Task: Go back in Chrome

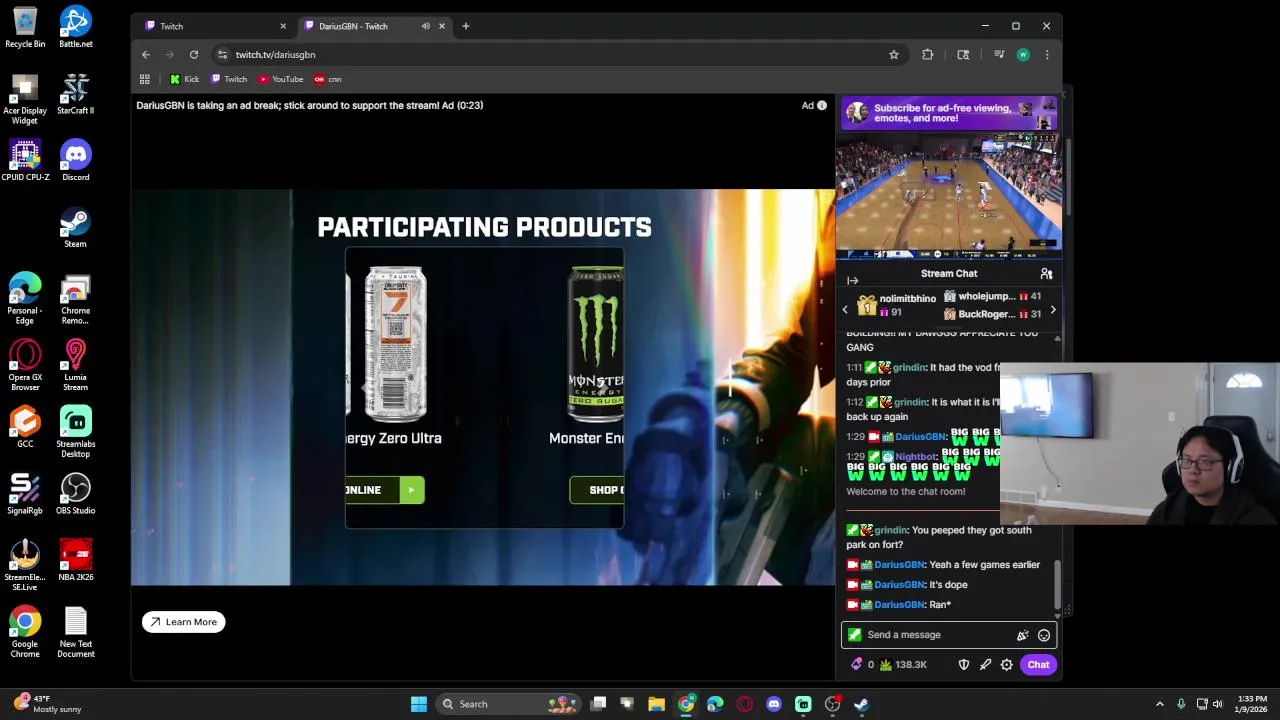Action: 146,55
